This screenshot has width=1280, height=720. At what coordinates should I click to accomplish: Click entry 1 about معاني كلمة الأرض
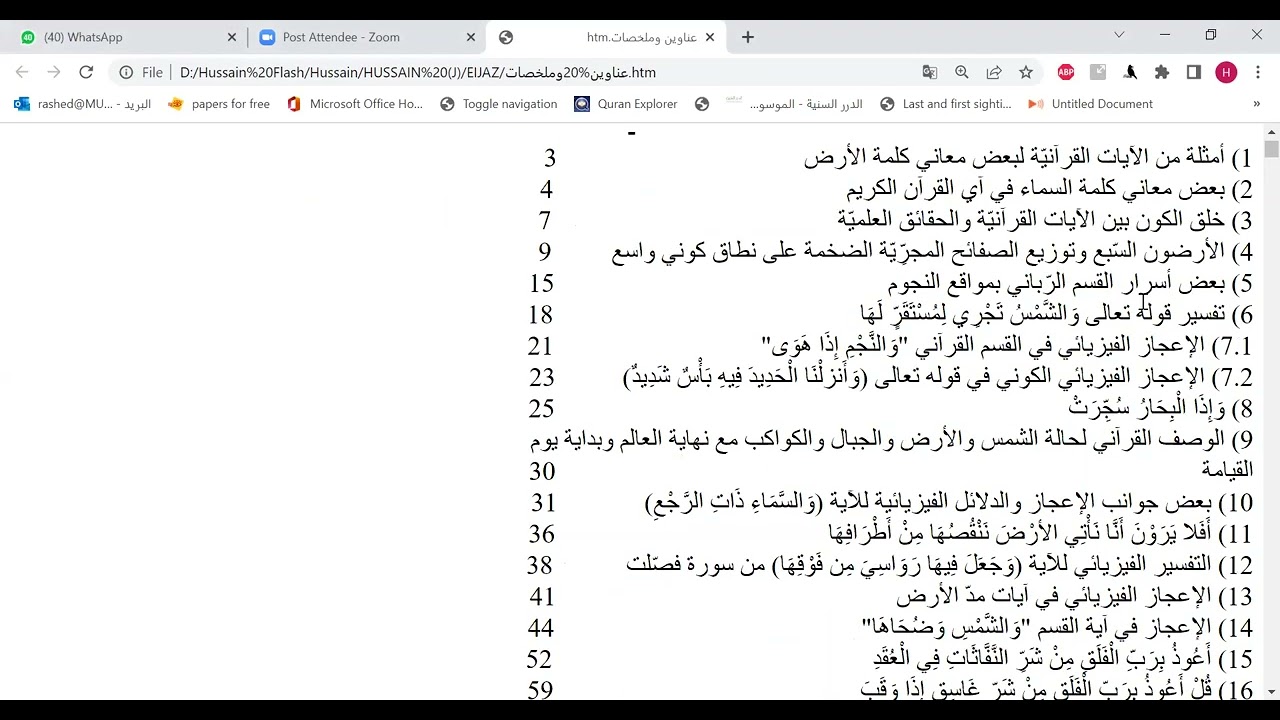click(x=1028, y=158)
